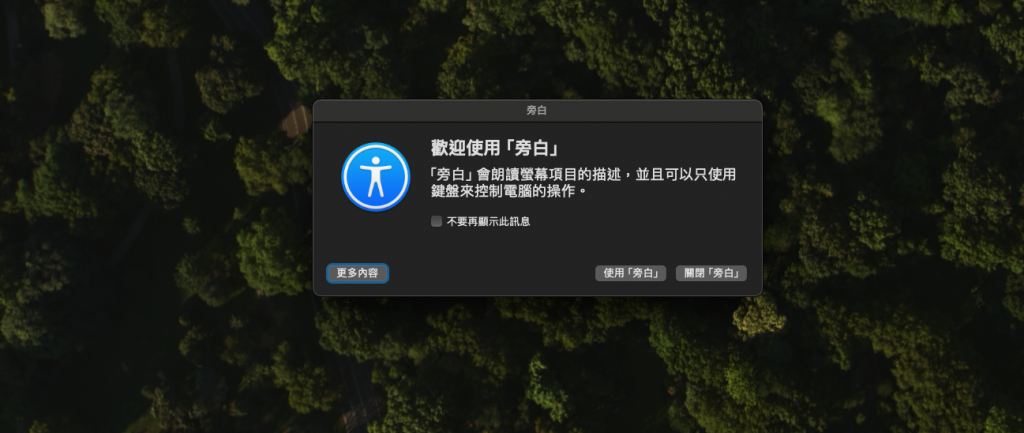1024x433 pixels.
Task: Click desktop wallpaper beneath the 旁白 dialog
Action: pyautogui.click(x=537, y=364)
